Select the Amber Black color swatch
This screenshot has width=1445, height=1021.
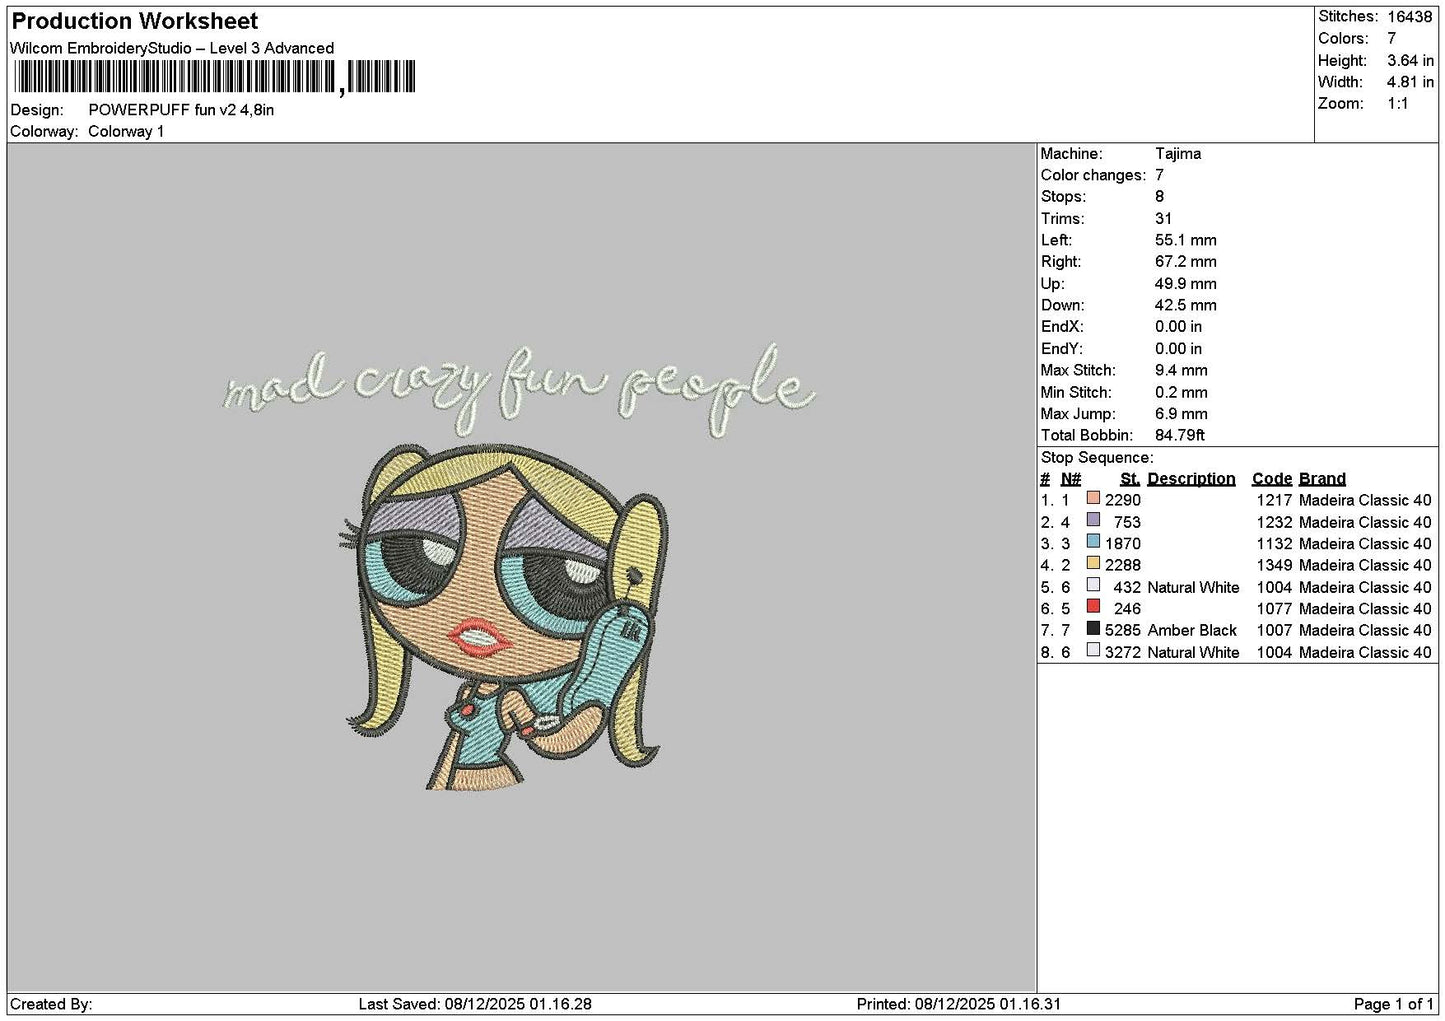[1093, 628]
